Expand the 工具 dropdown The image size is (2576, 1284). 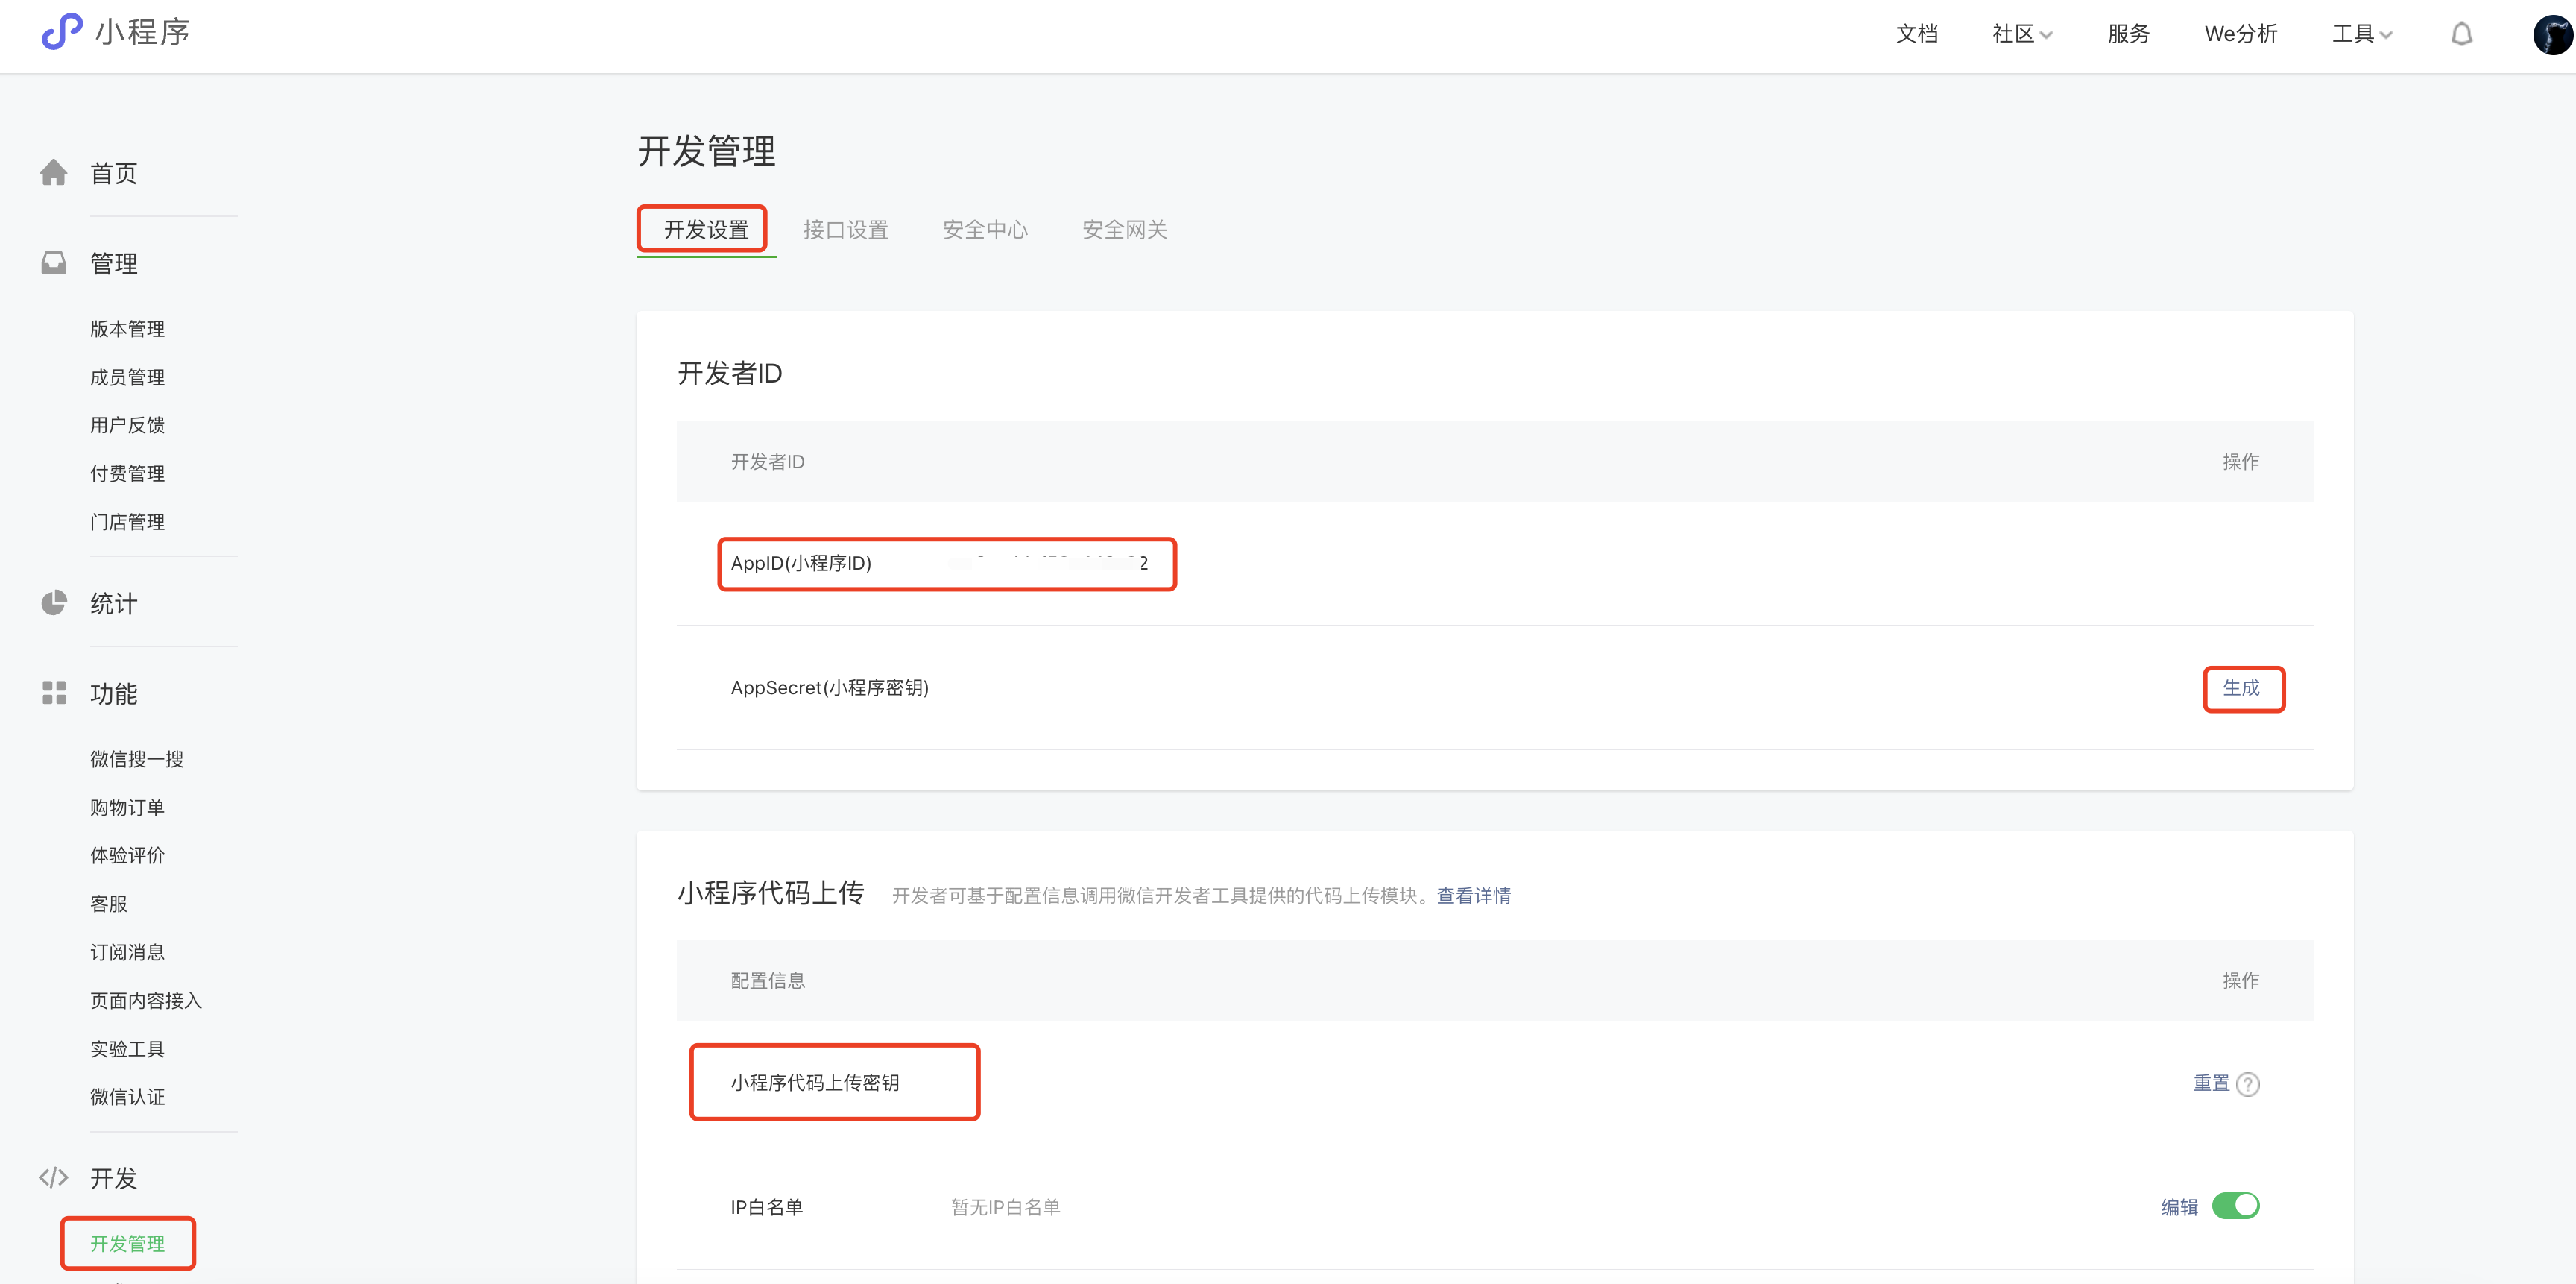(x=2362, y=34)
